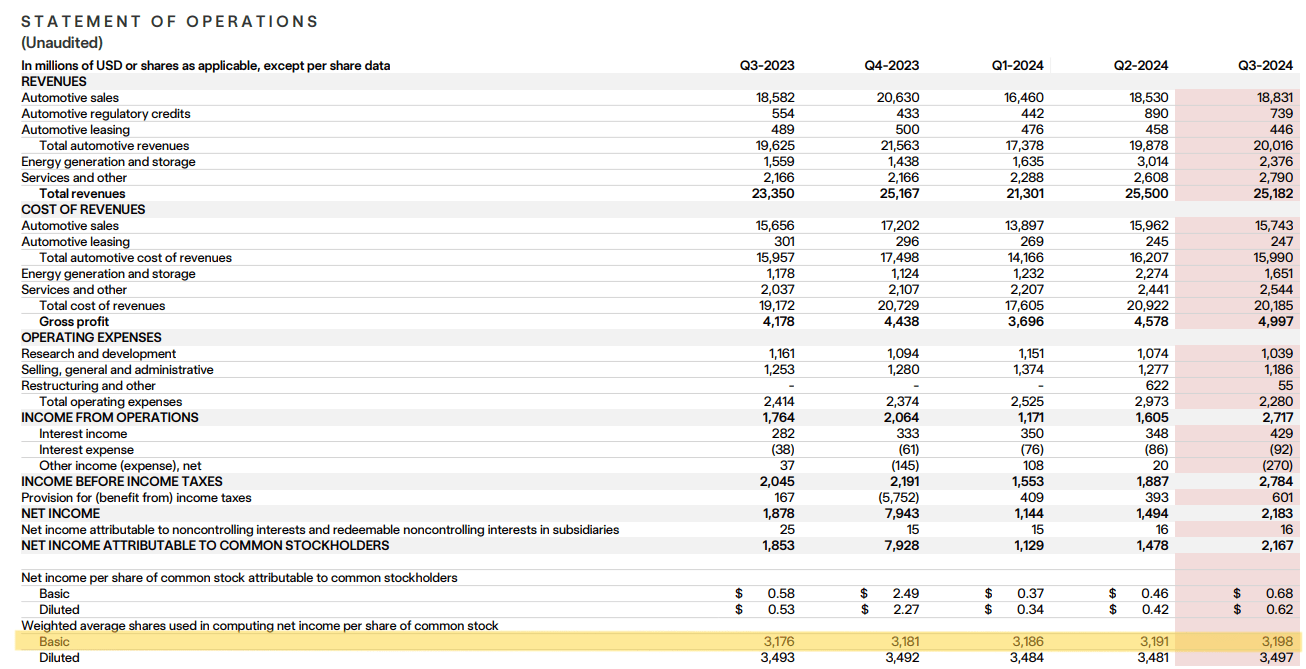Click Q3-2023 basic EPS 0.58
This screenshot has height=669, width=1306.
tap(781, 594)
